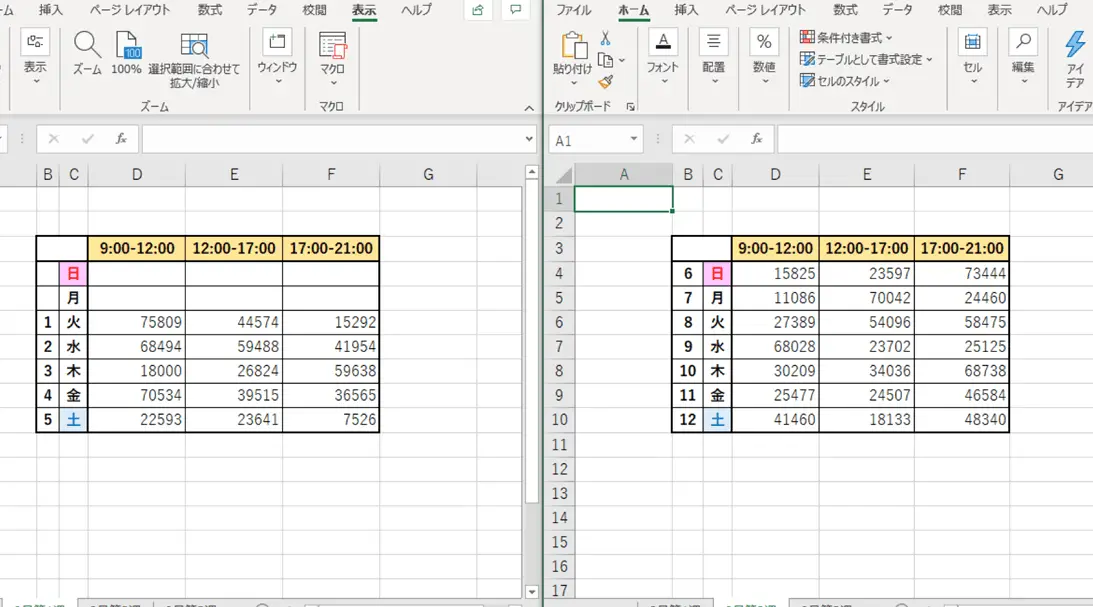
Task: Open Conditional Formatting (条件付き書式) dropdown
Action: tap(846, 38)
